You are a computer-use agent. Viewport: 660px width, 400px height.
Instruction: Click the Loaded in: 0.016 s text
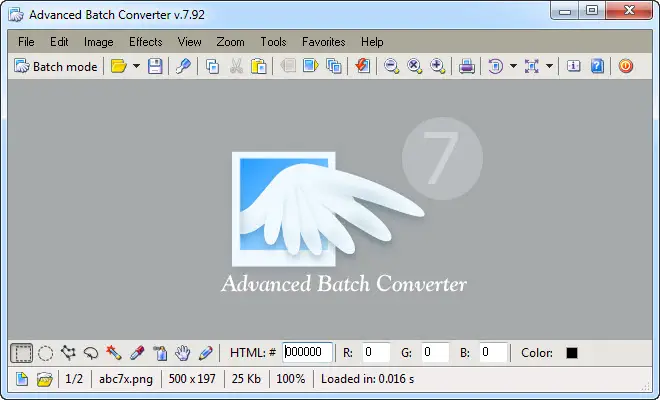coord(367,379)
